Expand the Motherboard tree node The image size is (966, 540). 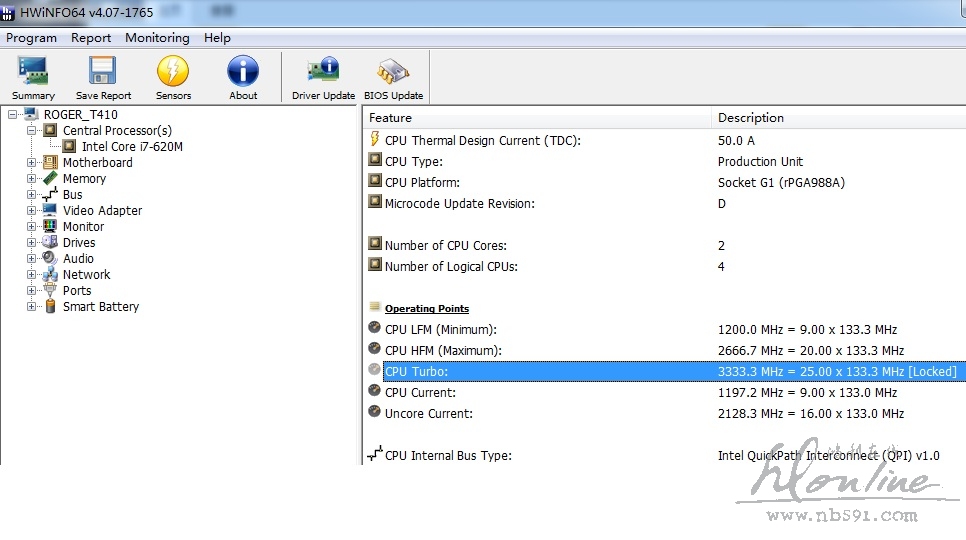click(32, 163)
